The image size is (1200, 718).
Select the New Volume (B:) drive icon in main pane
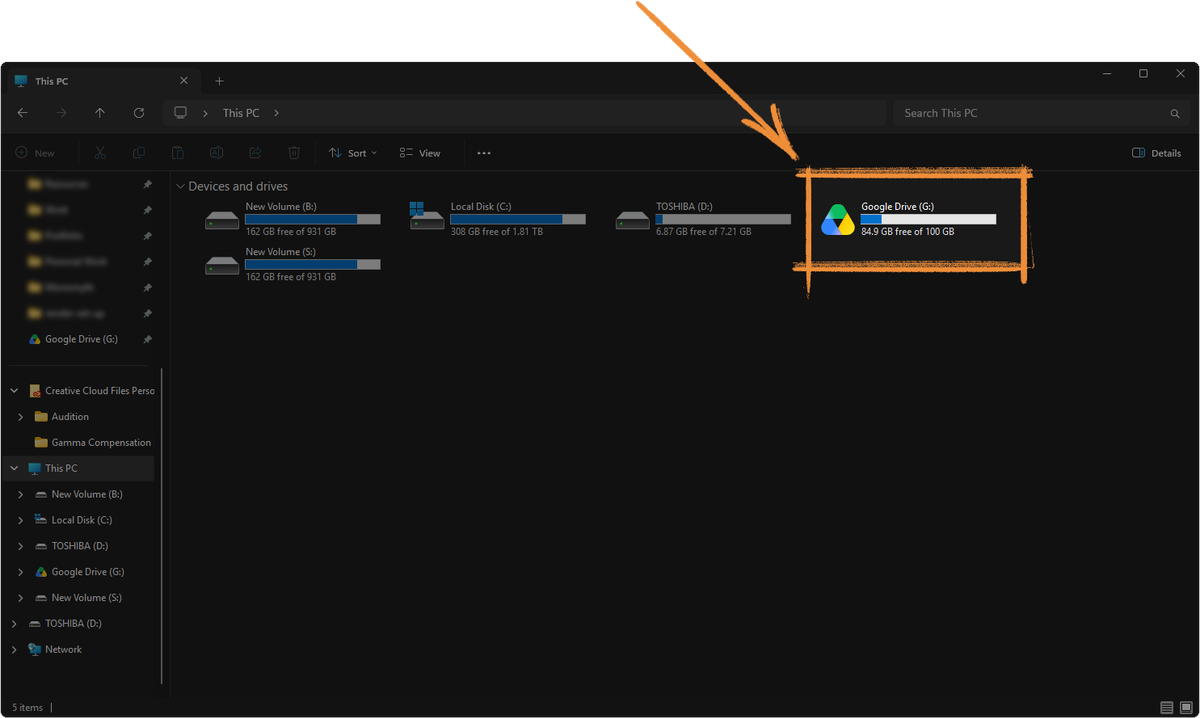click(x=222, y=219)
